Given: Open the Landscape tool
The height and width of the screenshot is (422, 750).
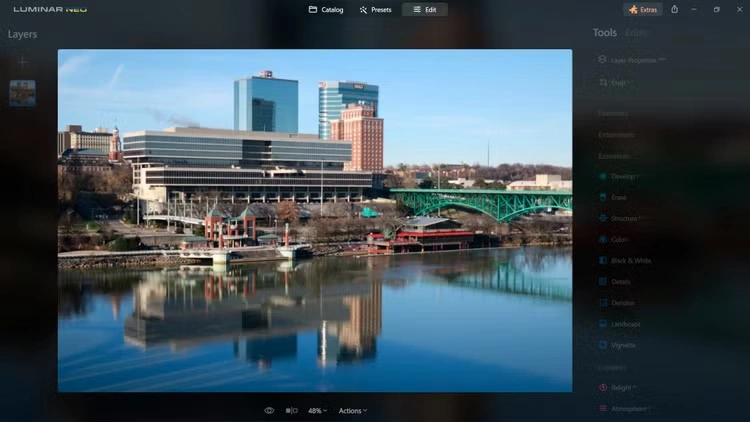Looking at the screenshot, I should pos(619,324).
